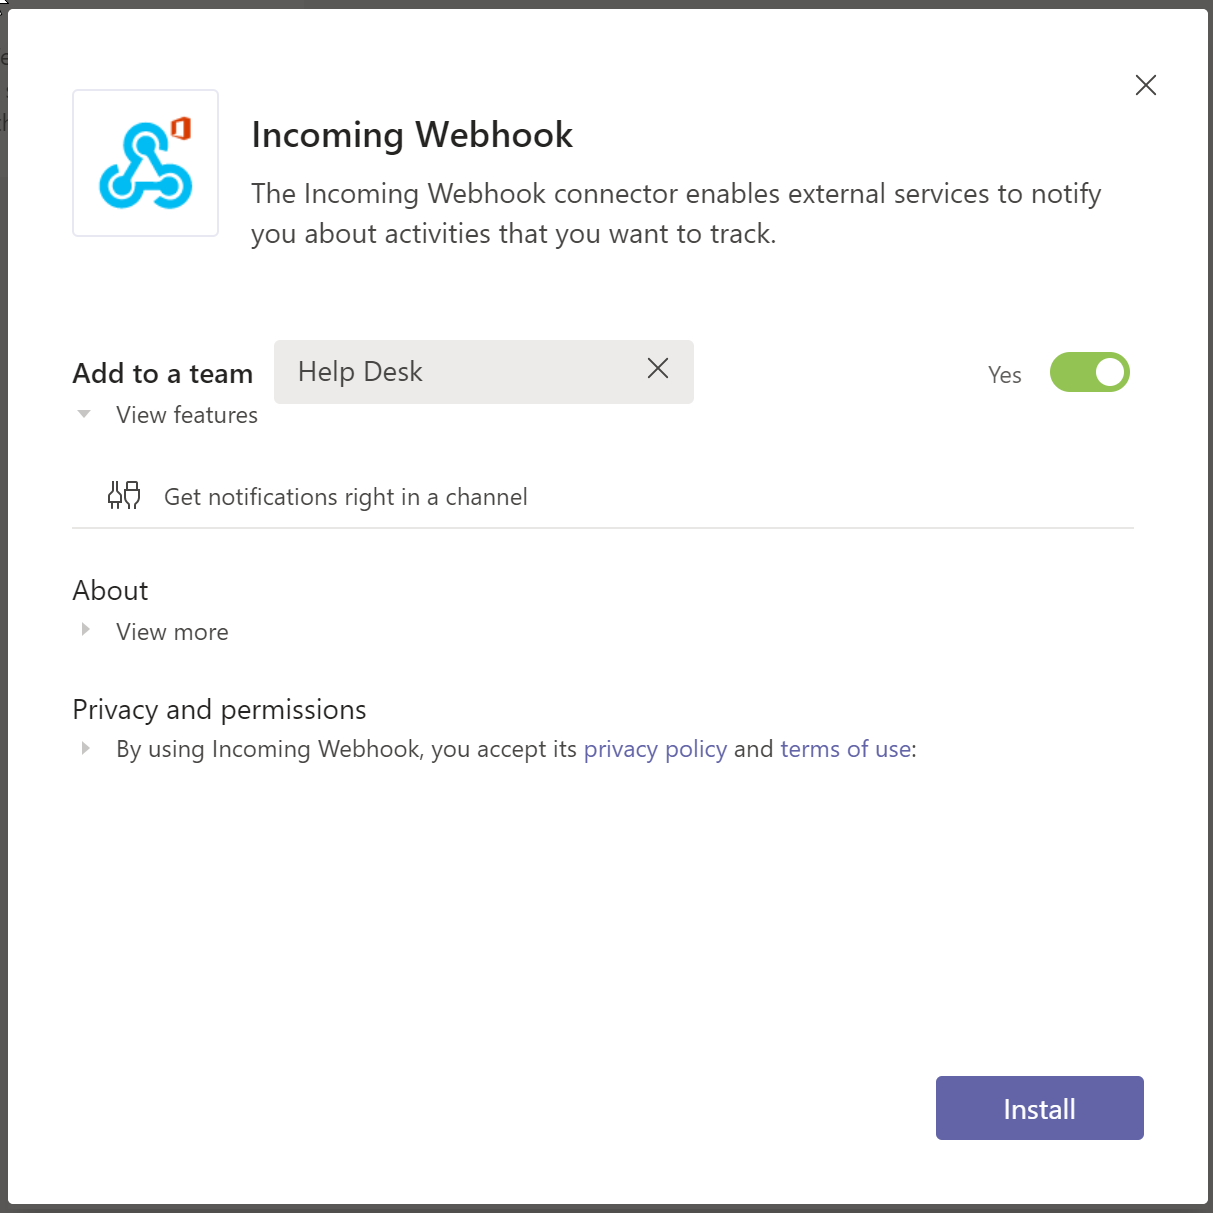Install the Incoming Webhook connector
Screen dimensions: 1213x1213
[x=1039, y=1108]
